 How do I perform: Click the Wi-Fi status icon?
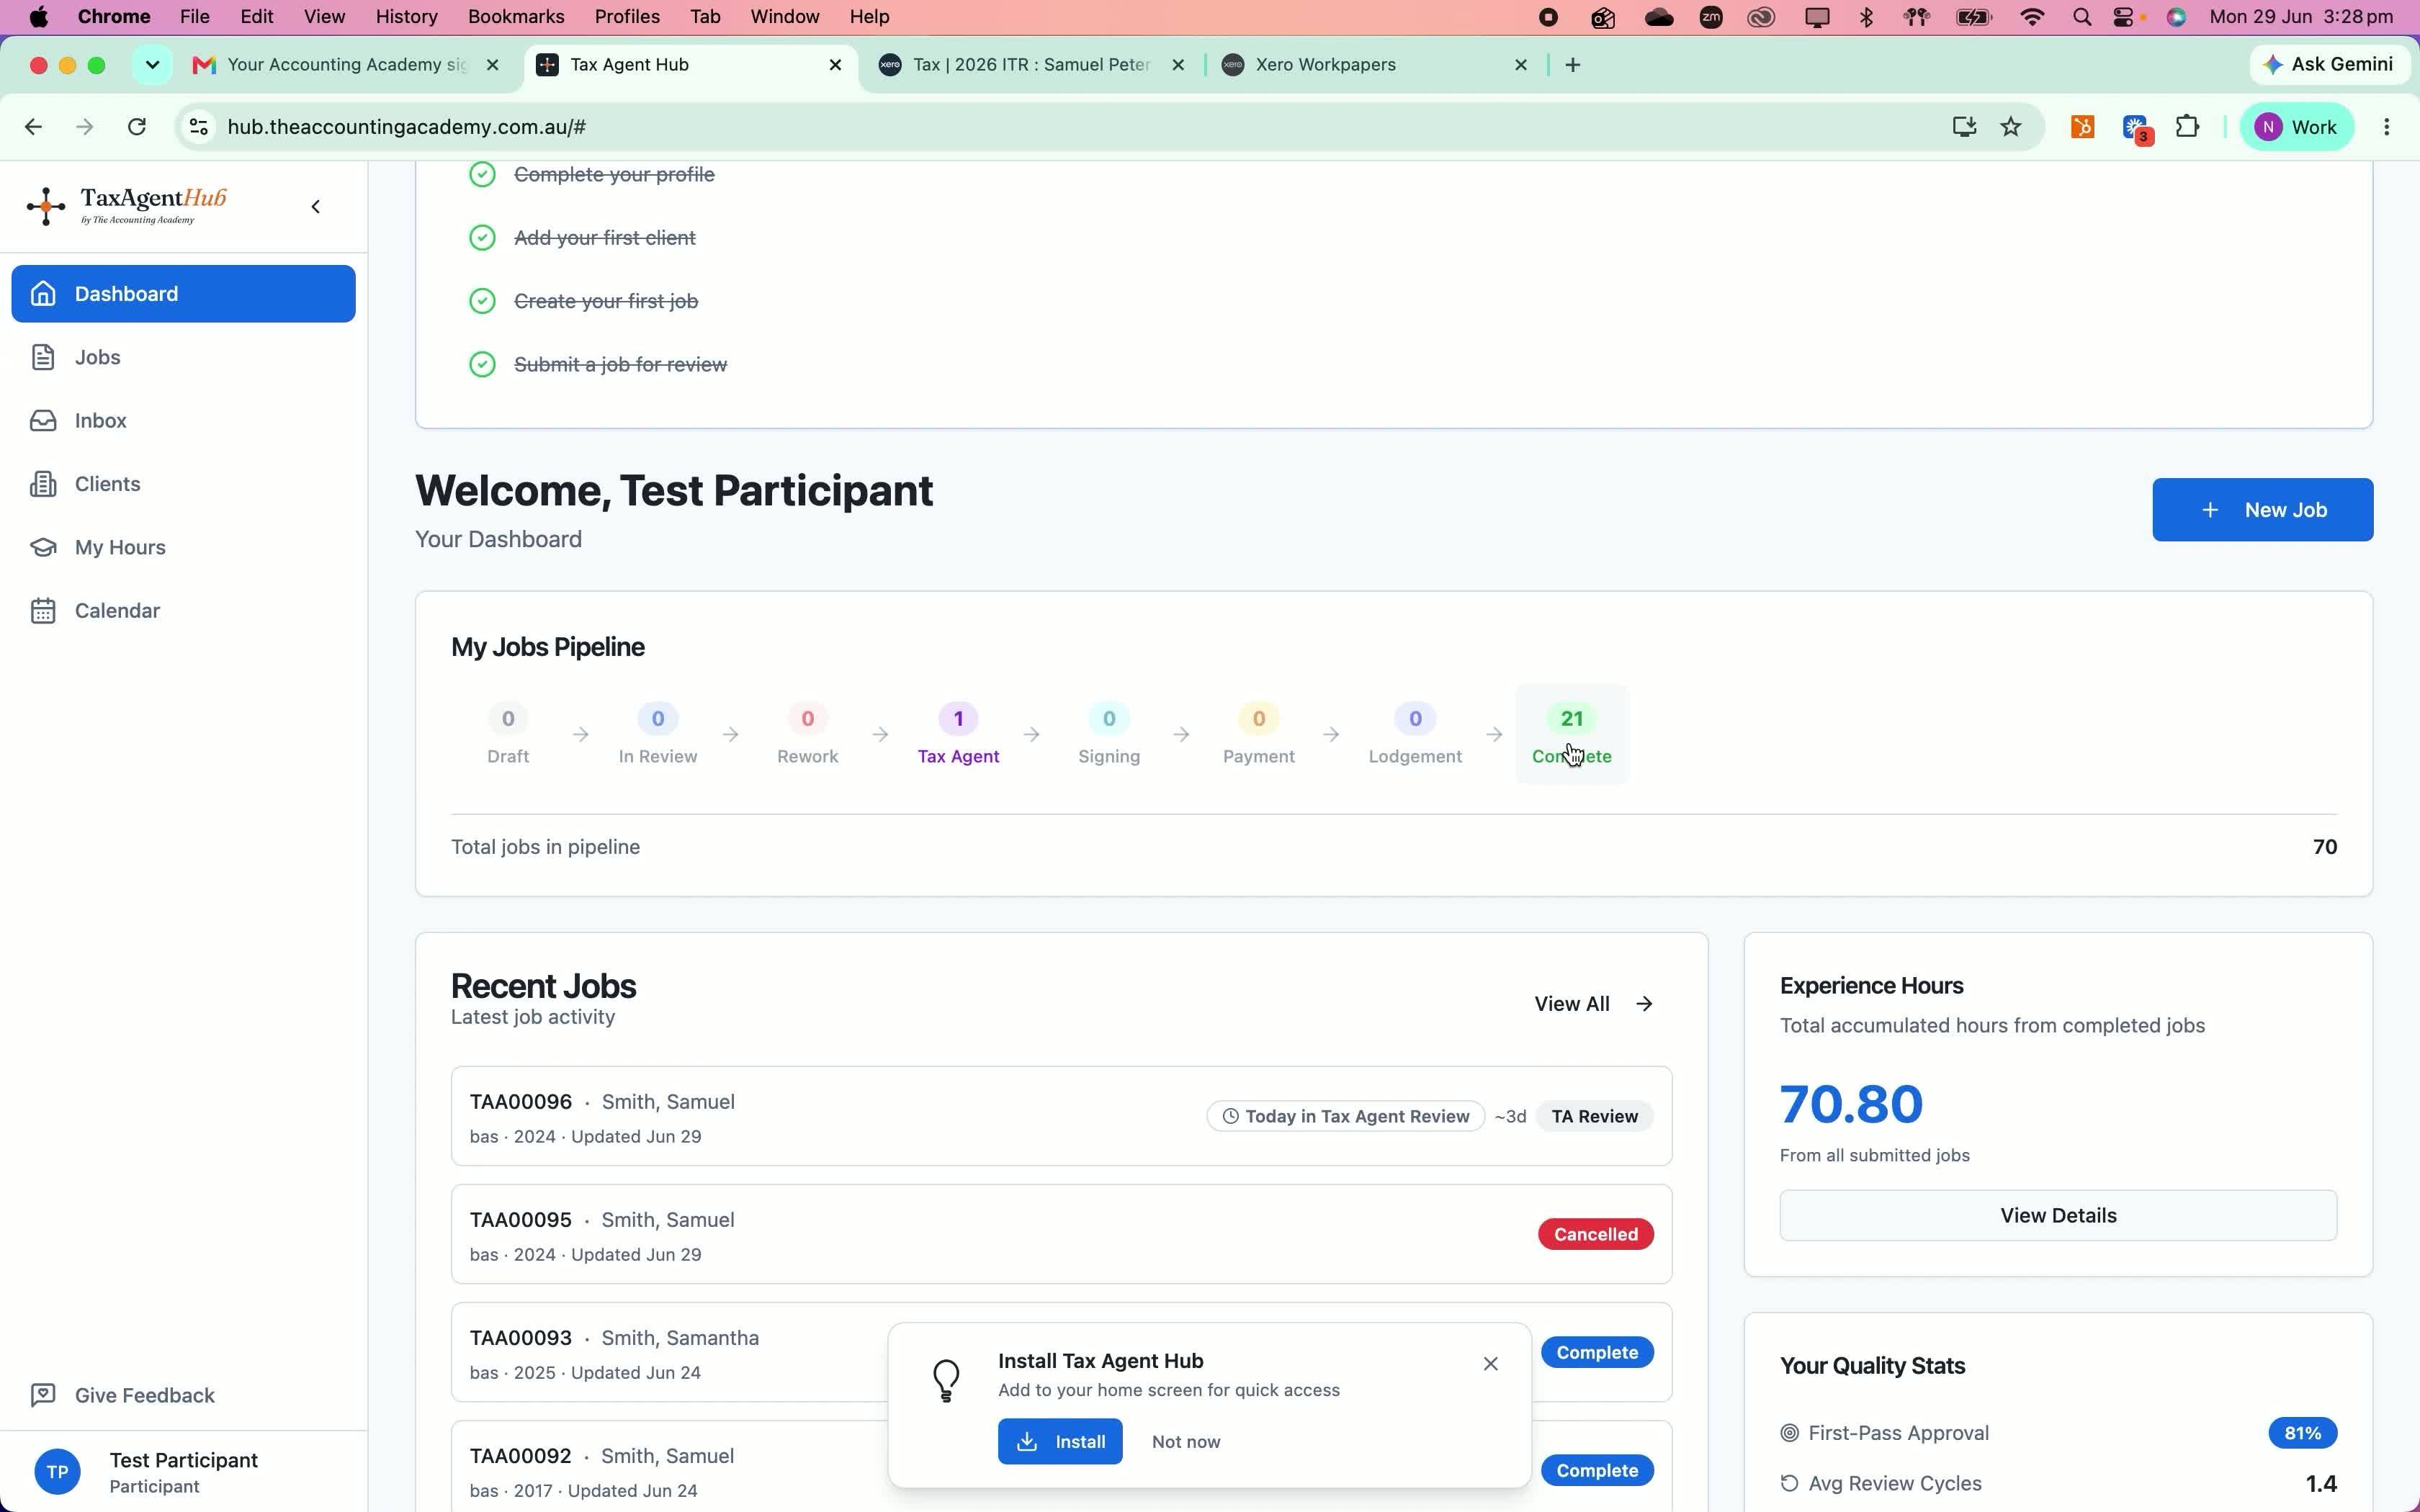(2031, 17)
